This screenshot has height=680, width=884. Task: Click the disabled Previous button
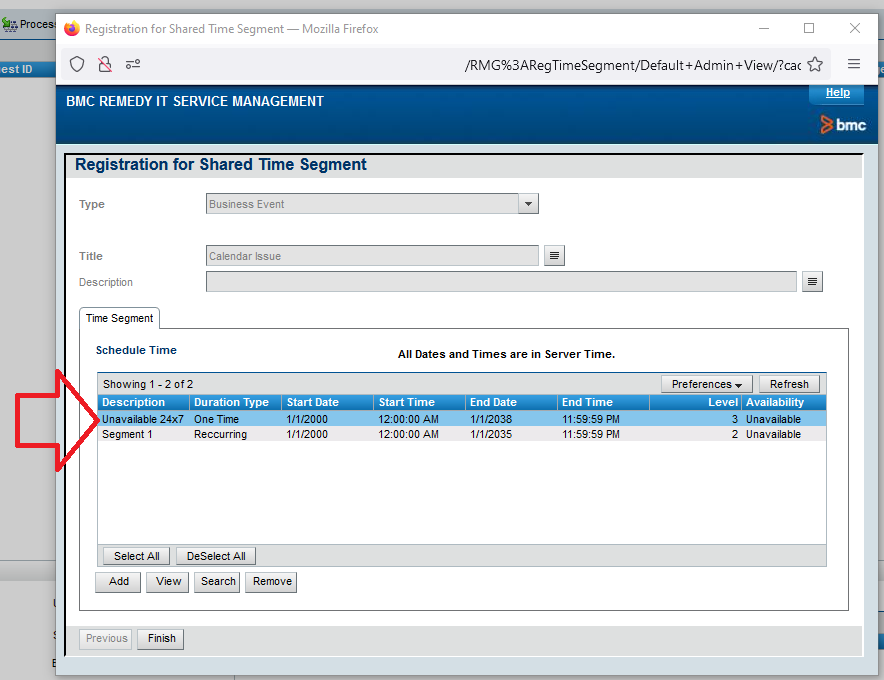coord(106,639)
